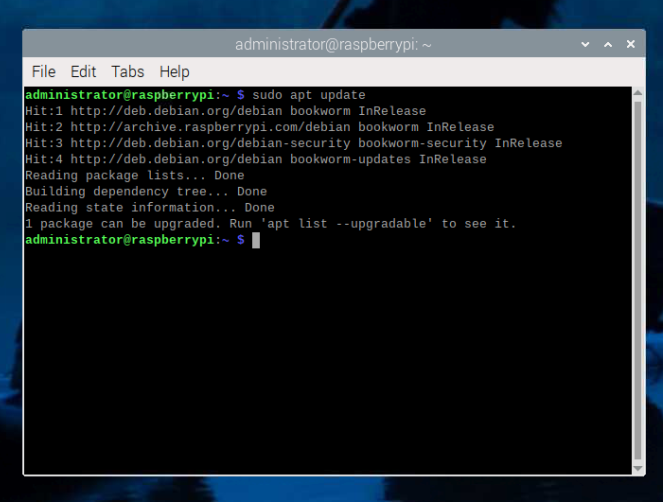The width and height of the screenshot is (663, 502).
Task: Click 'Reading state information... Done' line
Action: pyautogui.click(x=150, y=208)
